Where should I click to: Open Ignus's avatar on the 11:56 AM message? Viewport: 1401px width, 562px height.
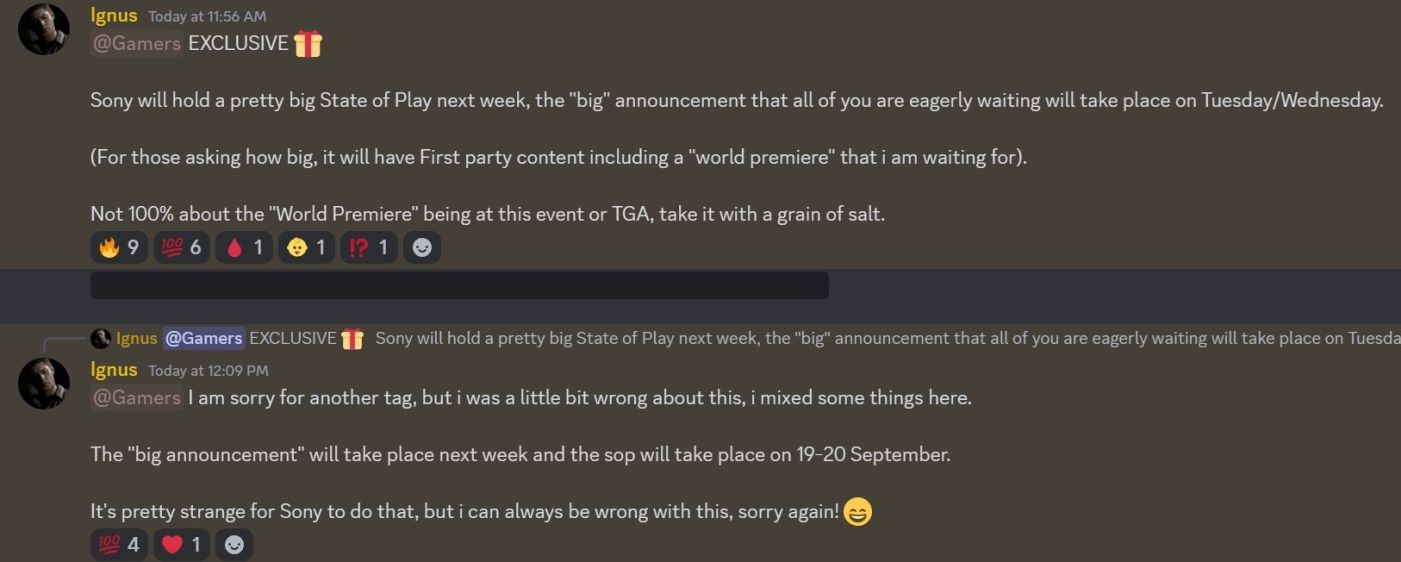click(44, 29)
